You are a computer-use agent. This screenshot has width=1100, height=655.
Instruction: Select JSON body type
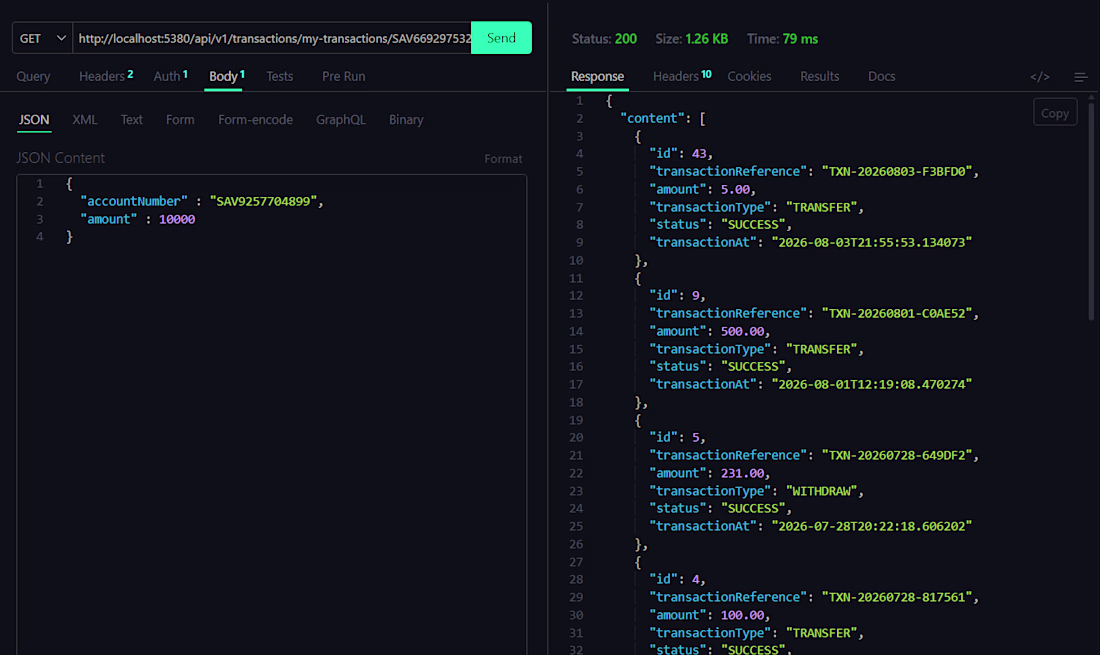tap(34, 119)
